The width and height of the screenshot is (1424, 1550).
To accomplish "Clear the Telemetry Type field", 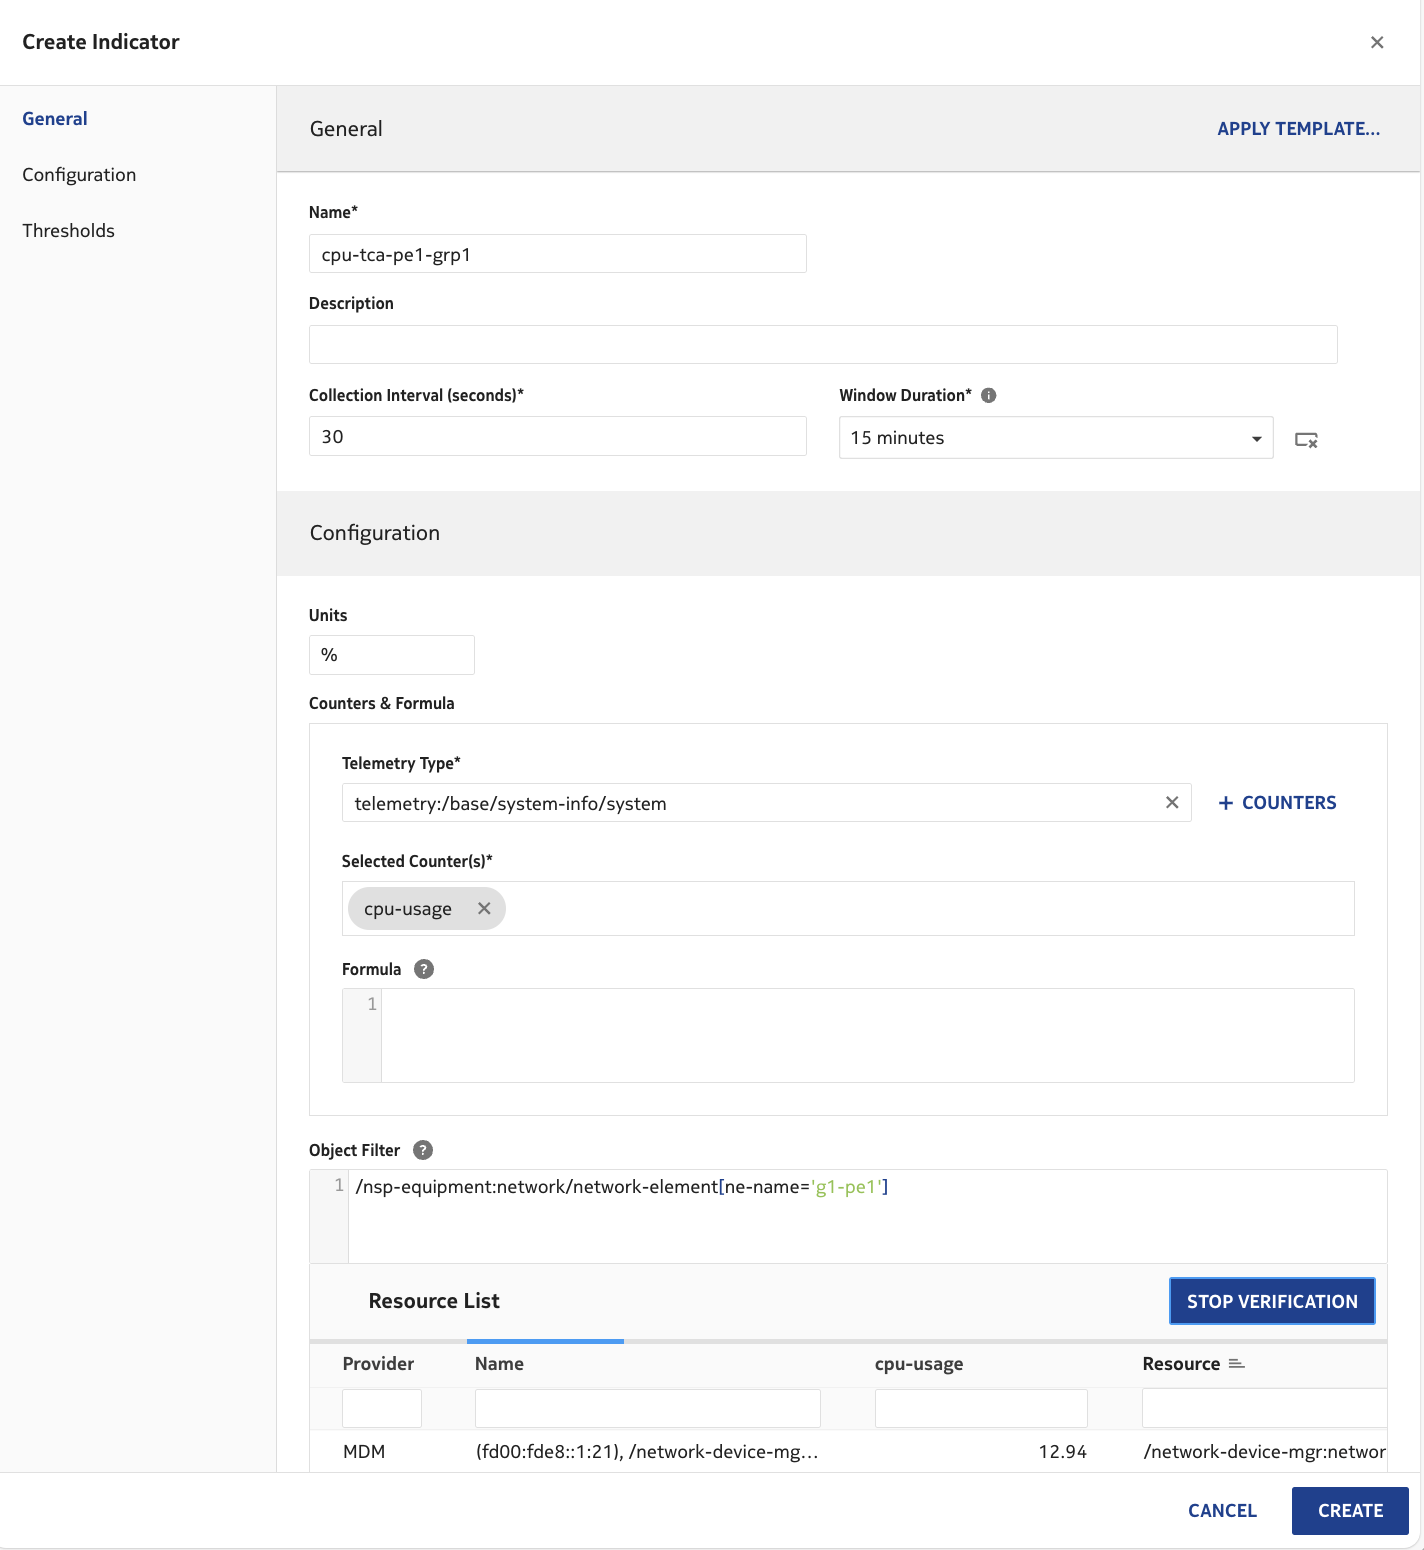I will point(1172,803).
